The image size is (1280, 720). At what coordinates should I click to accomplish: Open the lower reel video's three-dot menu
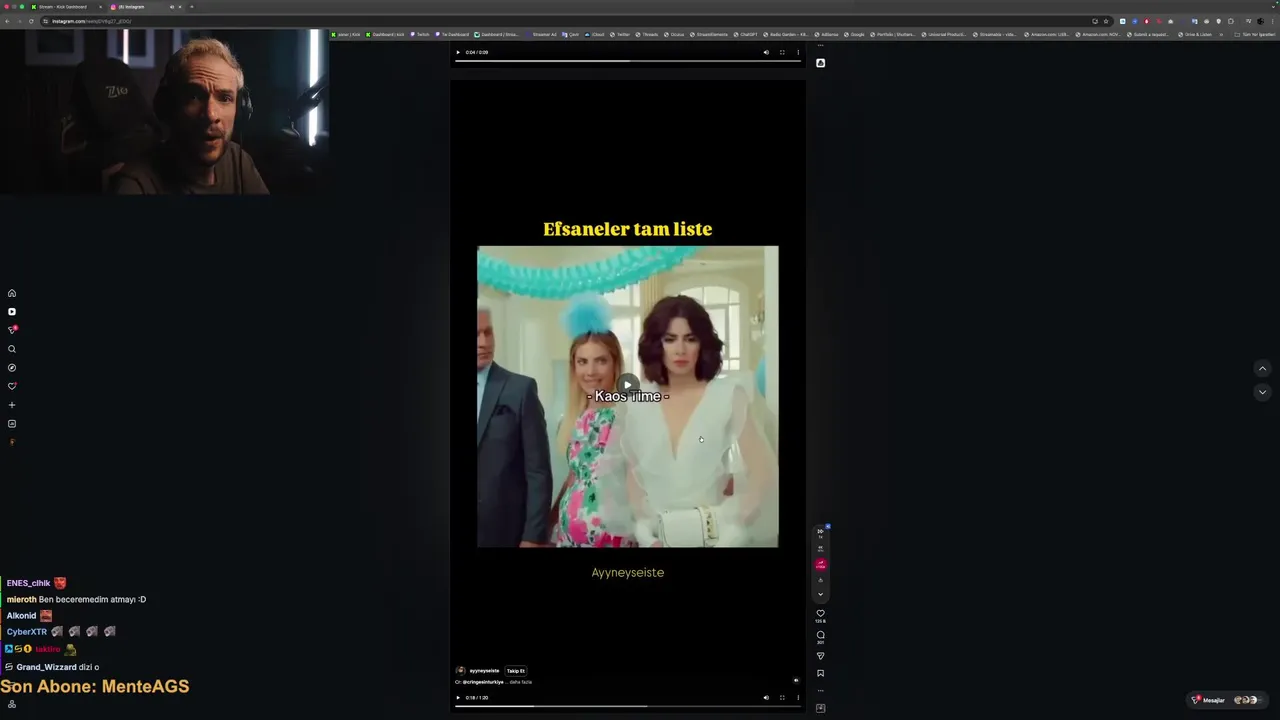pos(798,698)
